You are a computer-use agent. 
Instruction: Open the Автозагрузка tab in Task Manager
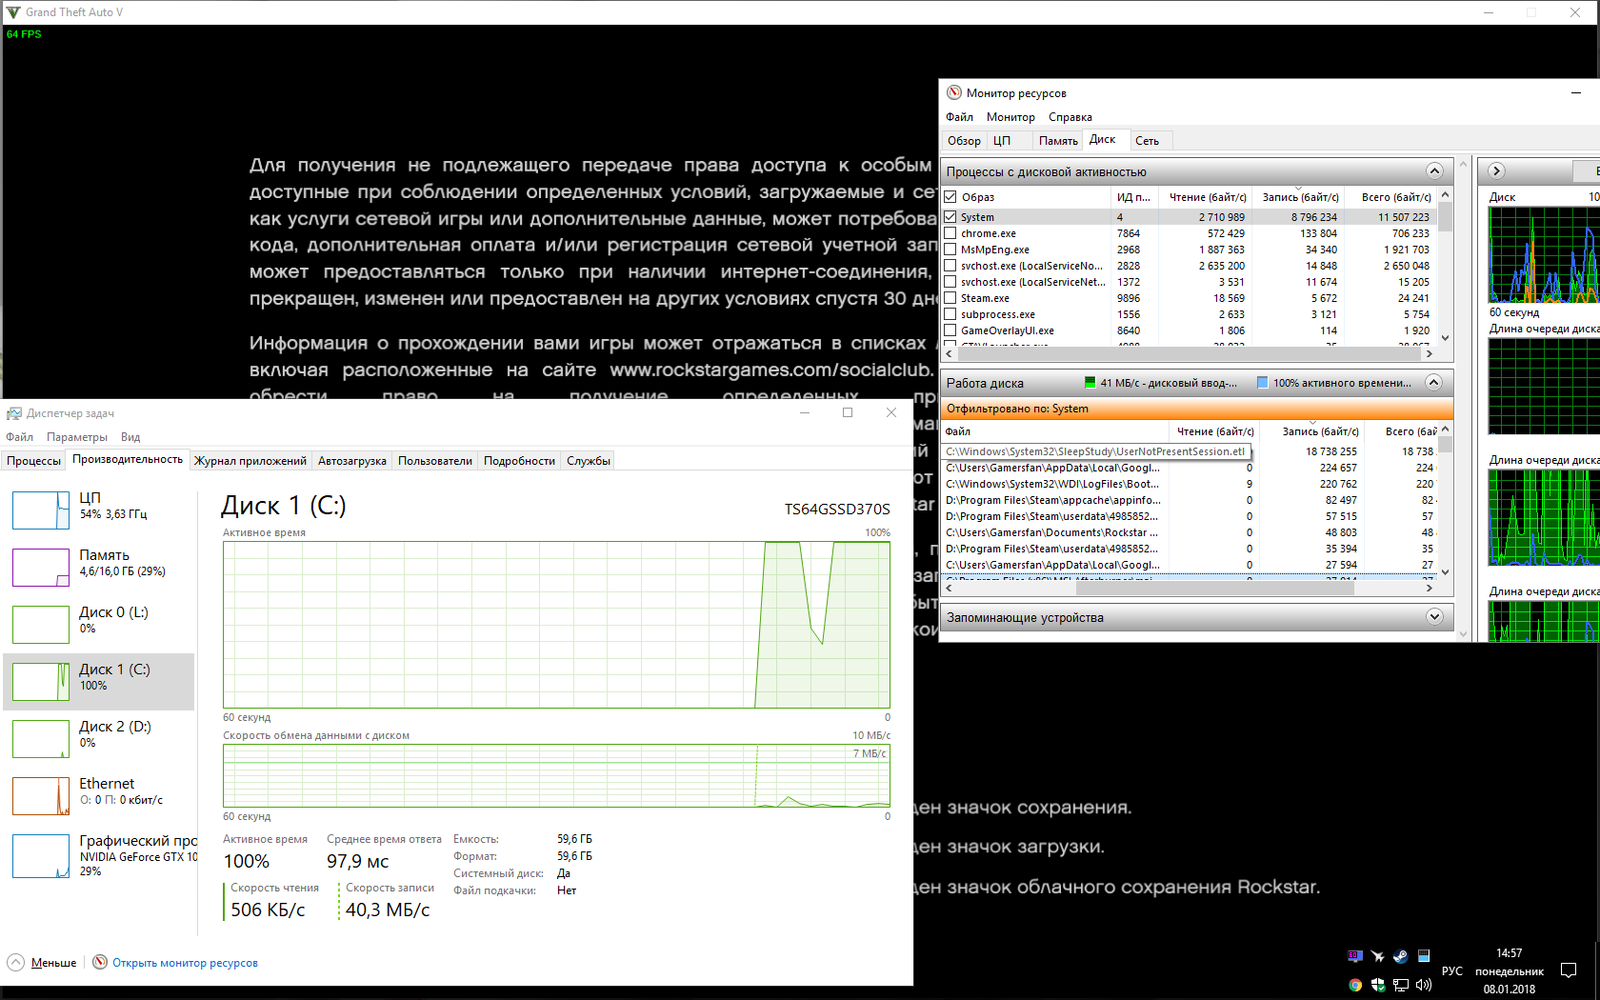point(352,461)
